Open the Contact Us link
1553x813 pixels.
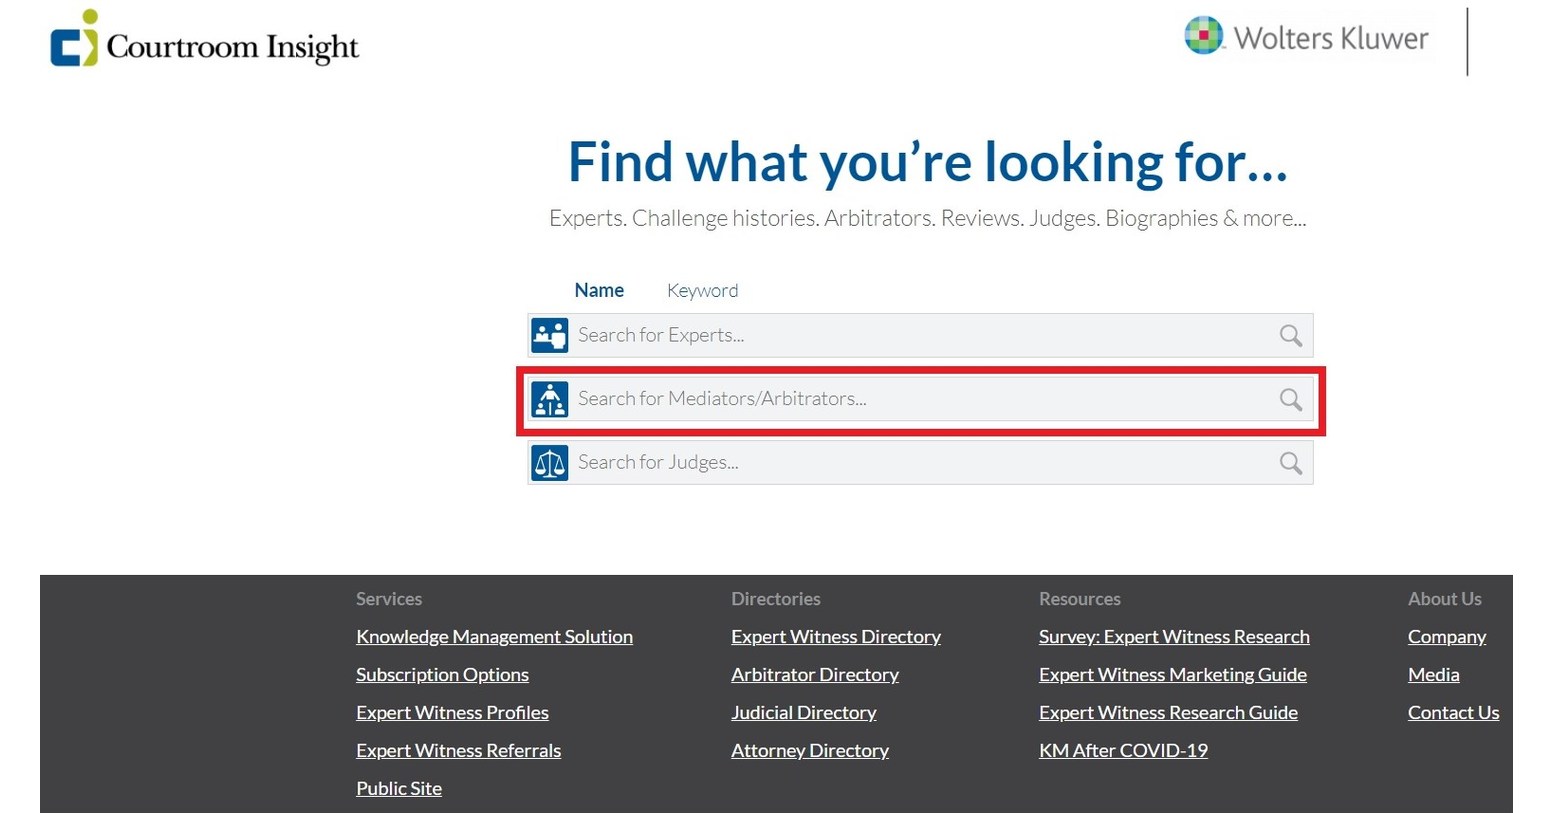[x=1453, y=713]
